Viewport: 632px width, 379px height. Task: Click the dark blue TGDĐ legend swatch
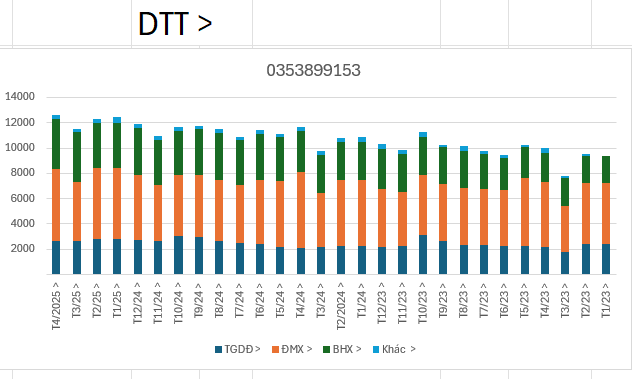(x=218, y=350)
